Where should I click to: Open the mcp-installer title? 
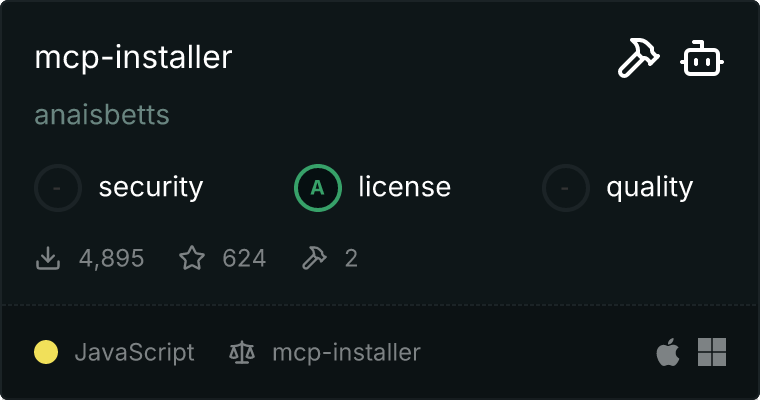click(x=133, y=58)
